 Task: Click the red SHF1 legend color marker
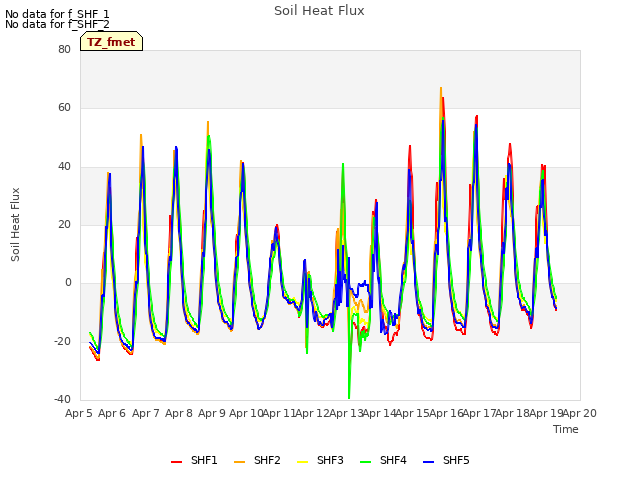click(x=176, y=462)
